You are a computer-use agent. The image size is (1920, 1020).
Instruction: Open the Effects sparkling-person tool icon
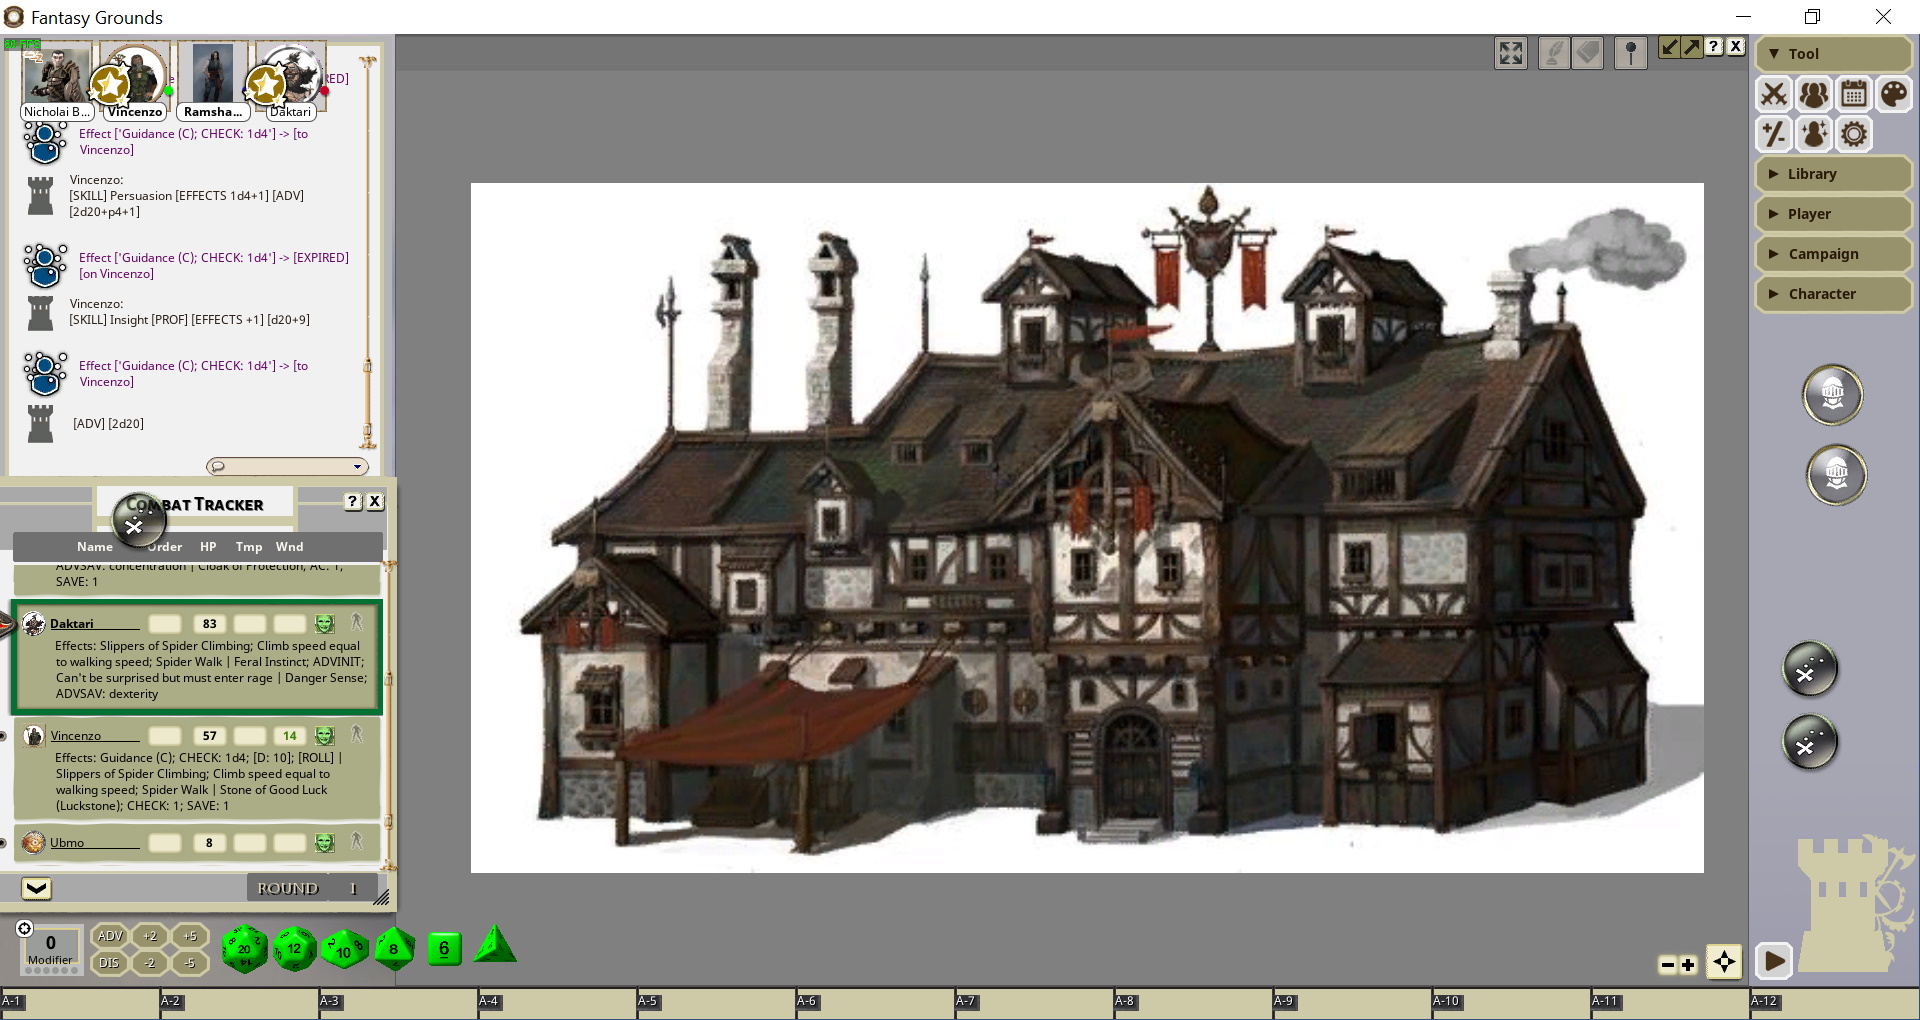coord(1814,134)
